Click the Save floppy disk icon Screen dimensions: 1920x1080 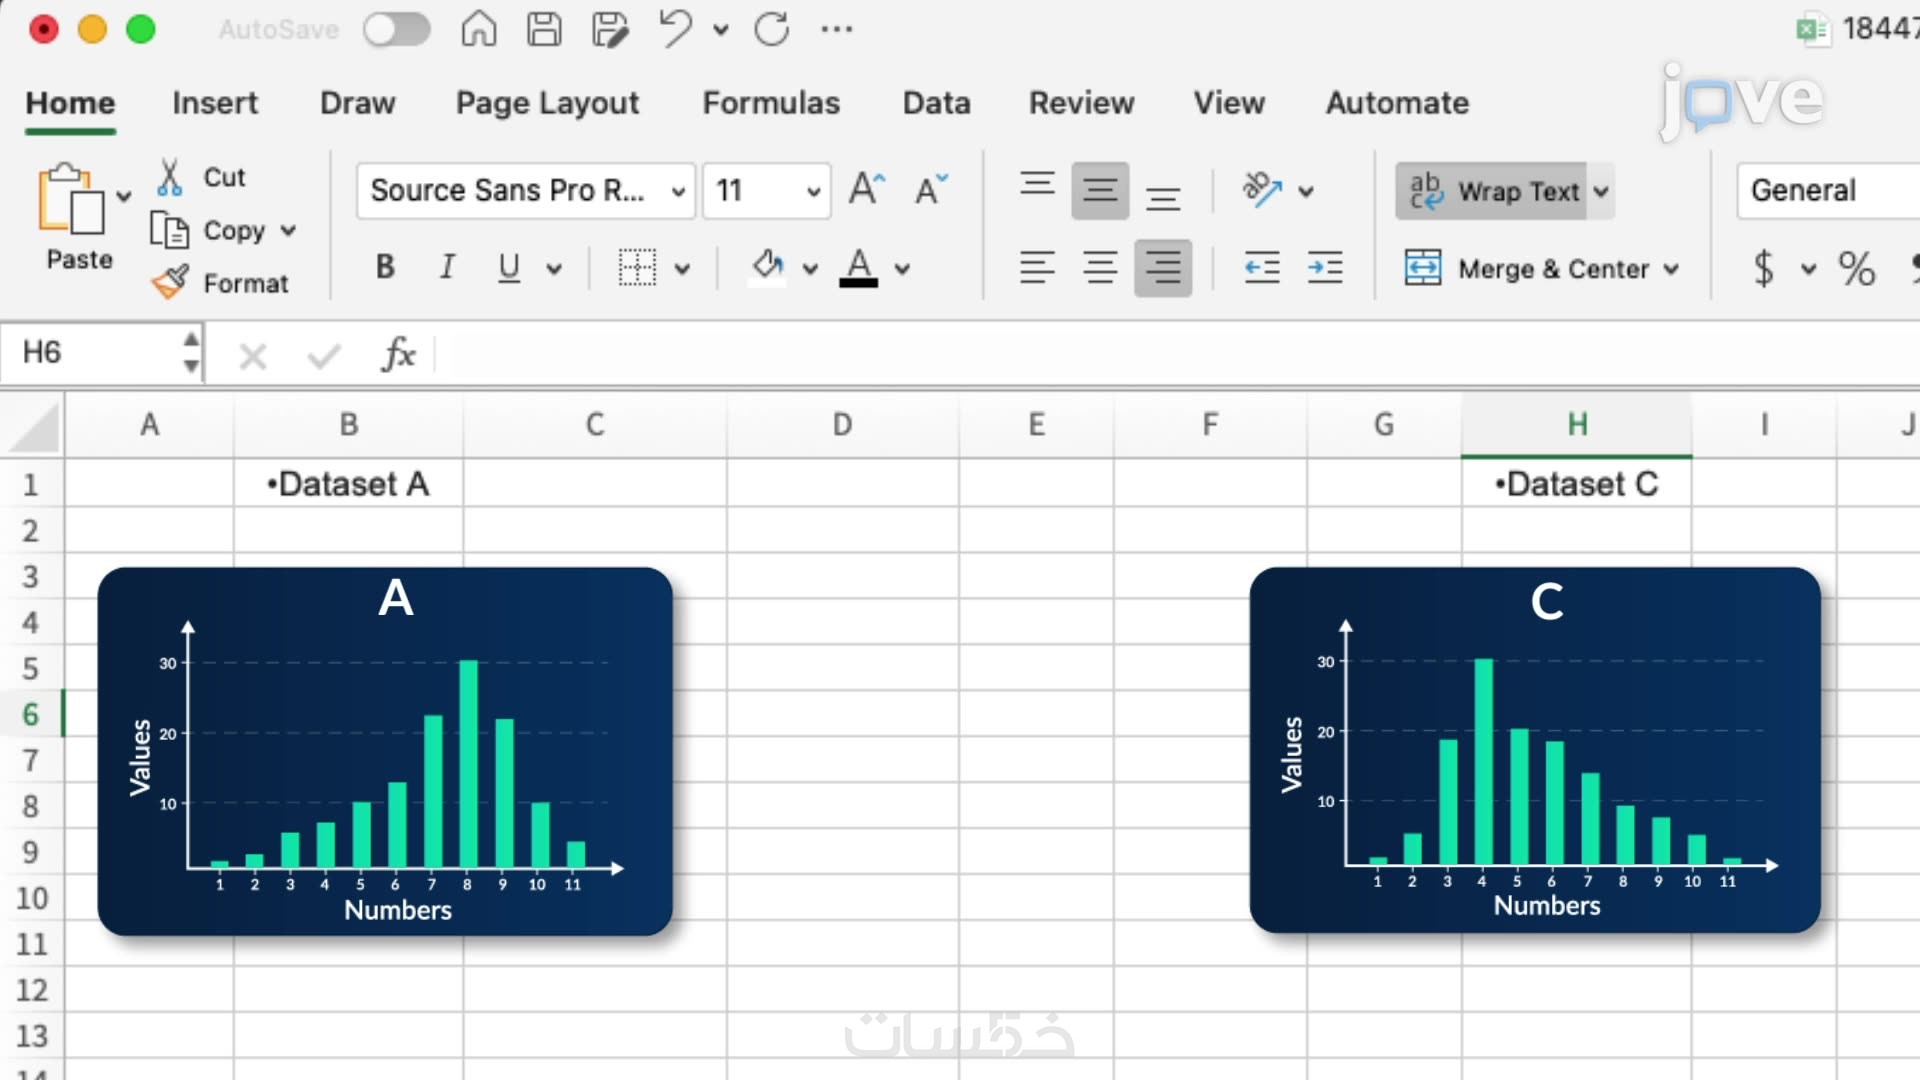tap(544, 29)
